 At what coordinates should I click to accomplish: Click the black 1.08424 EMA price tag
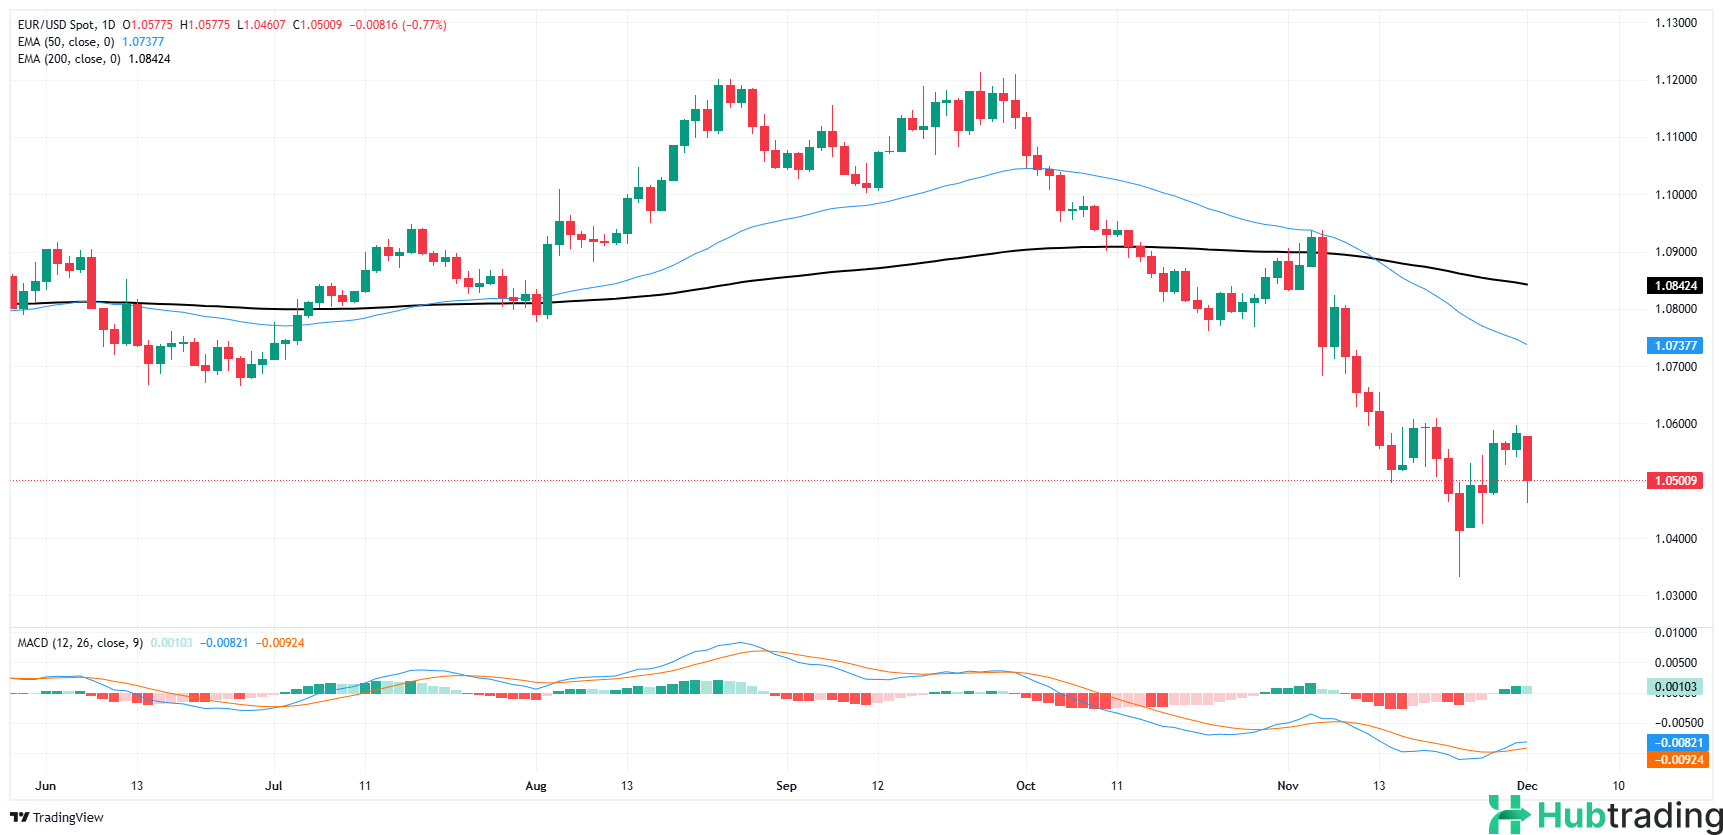pos(1675,286)
